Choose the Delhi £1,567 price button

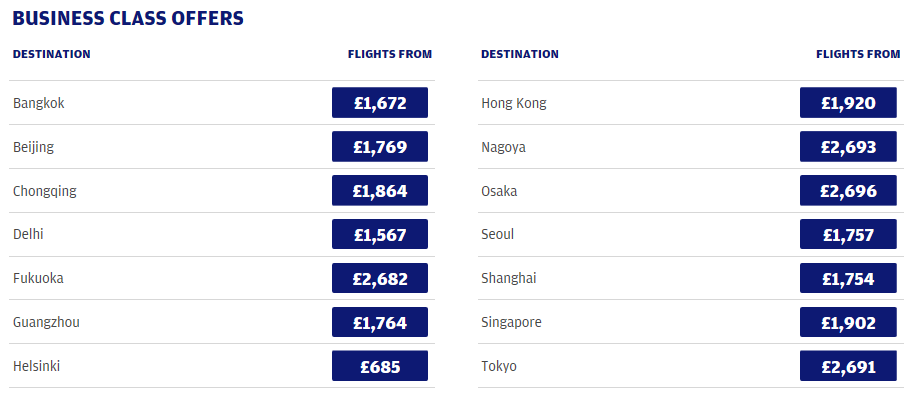pos(380,234)
